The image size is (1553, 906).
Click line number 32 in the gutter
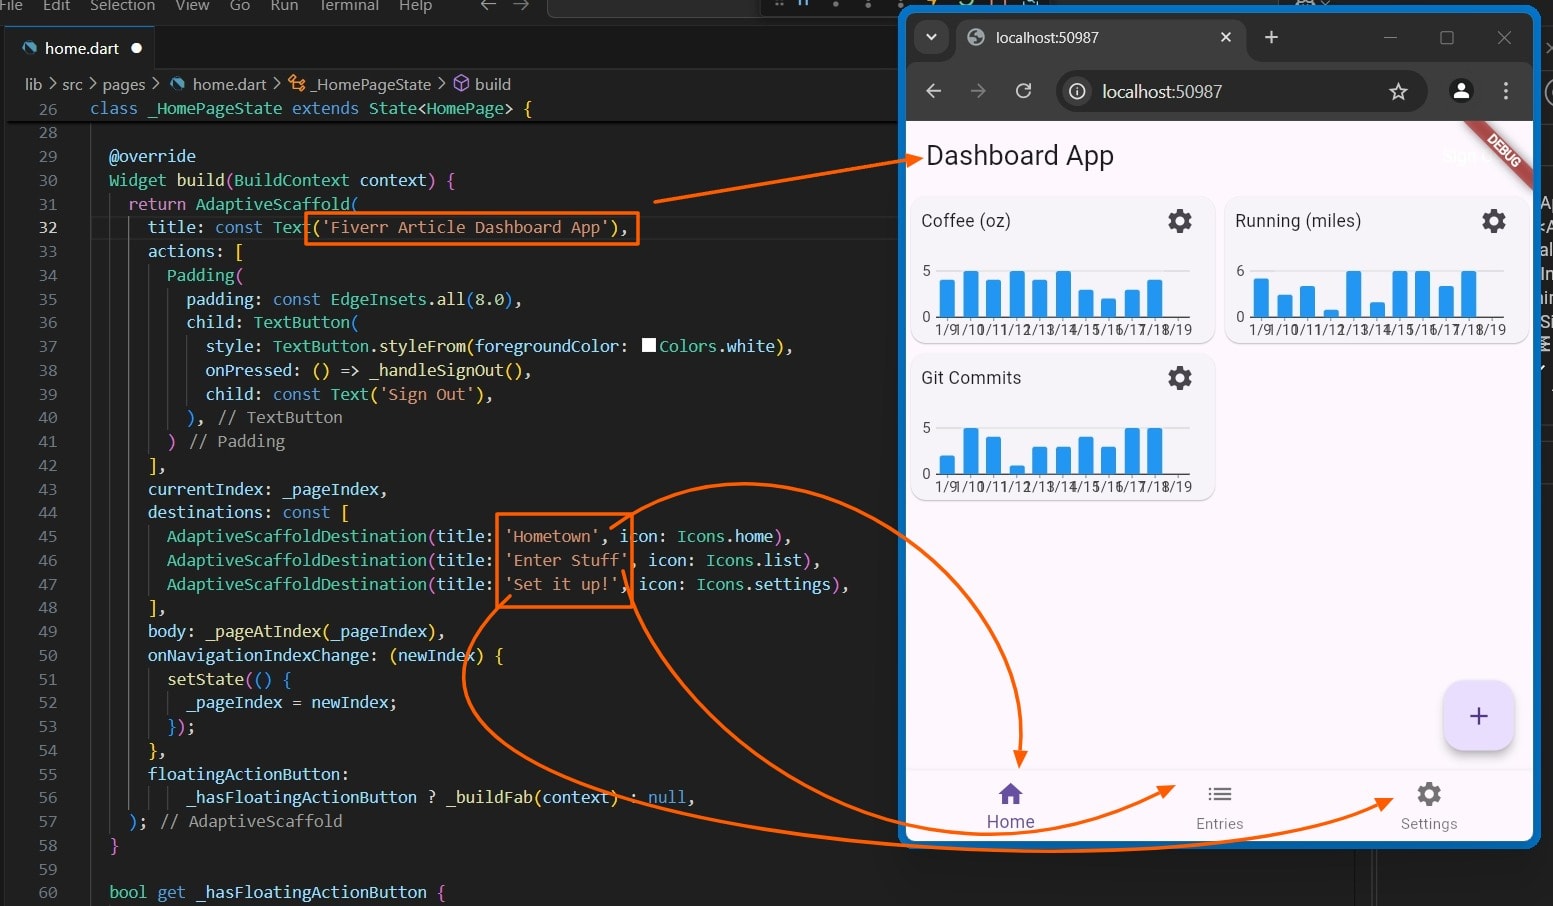click(48, 227)
